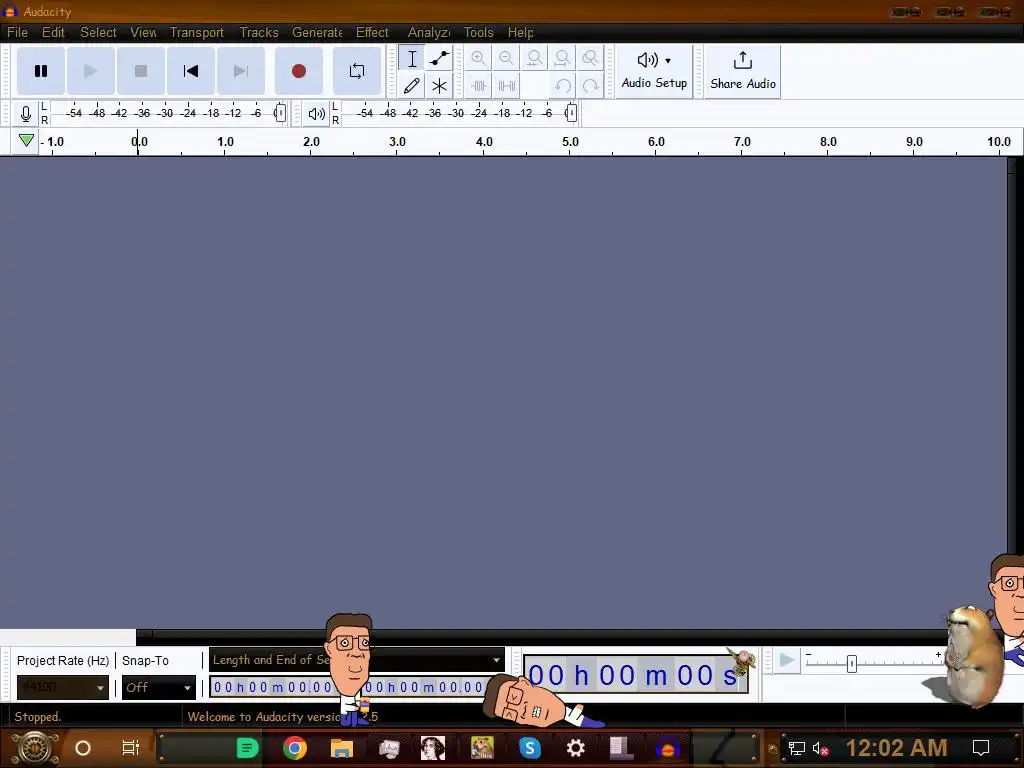Start recording with the Record button

298,71
